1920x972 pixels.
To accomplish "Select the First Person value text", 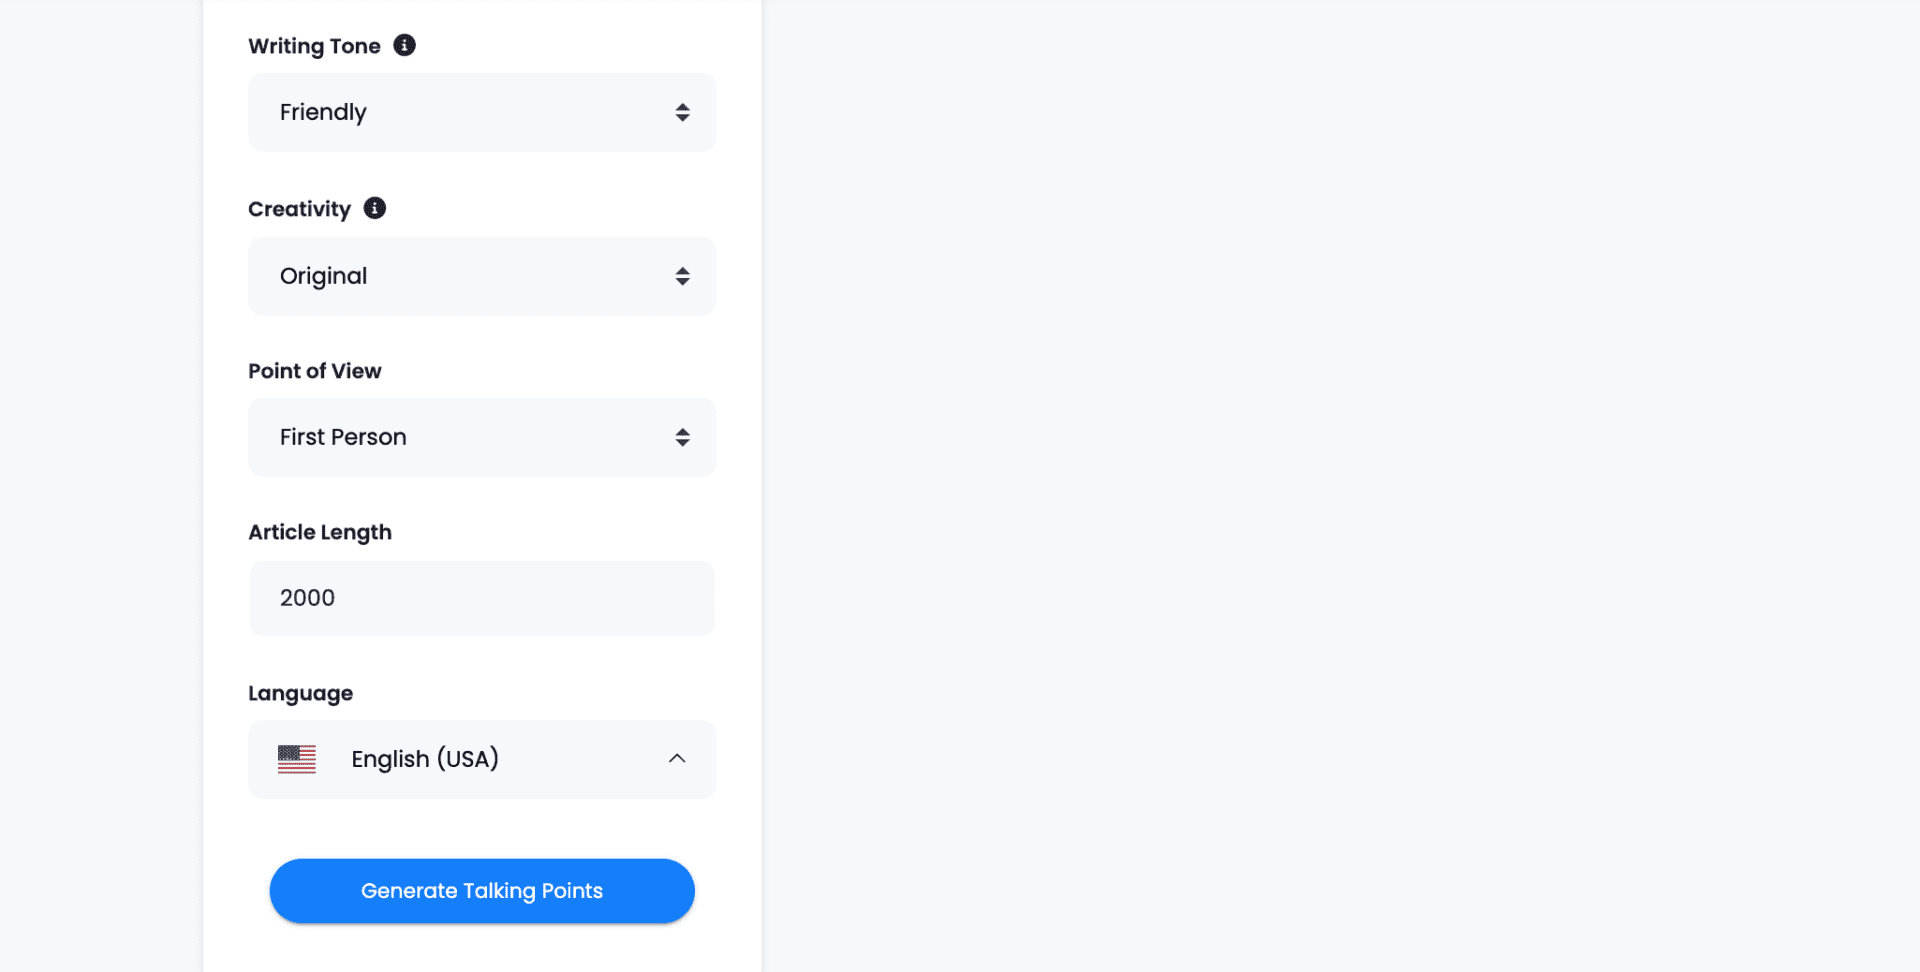I will pyautogui.click(x=343, y=437).
